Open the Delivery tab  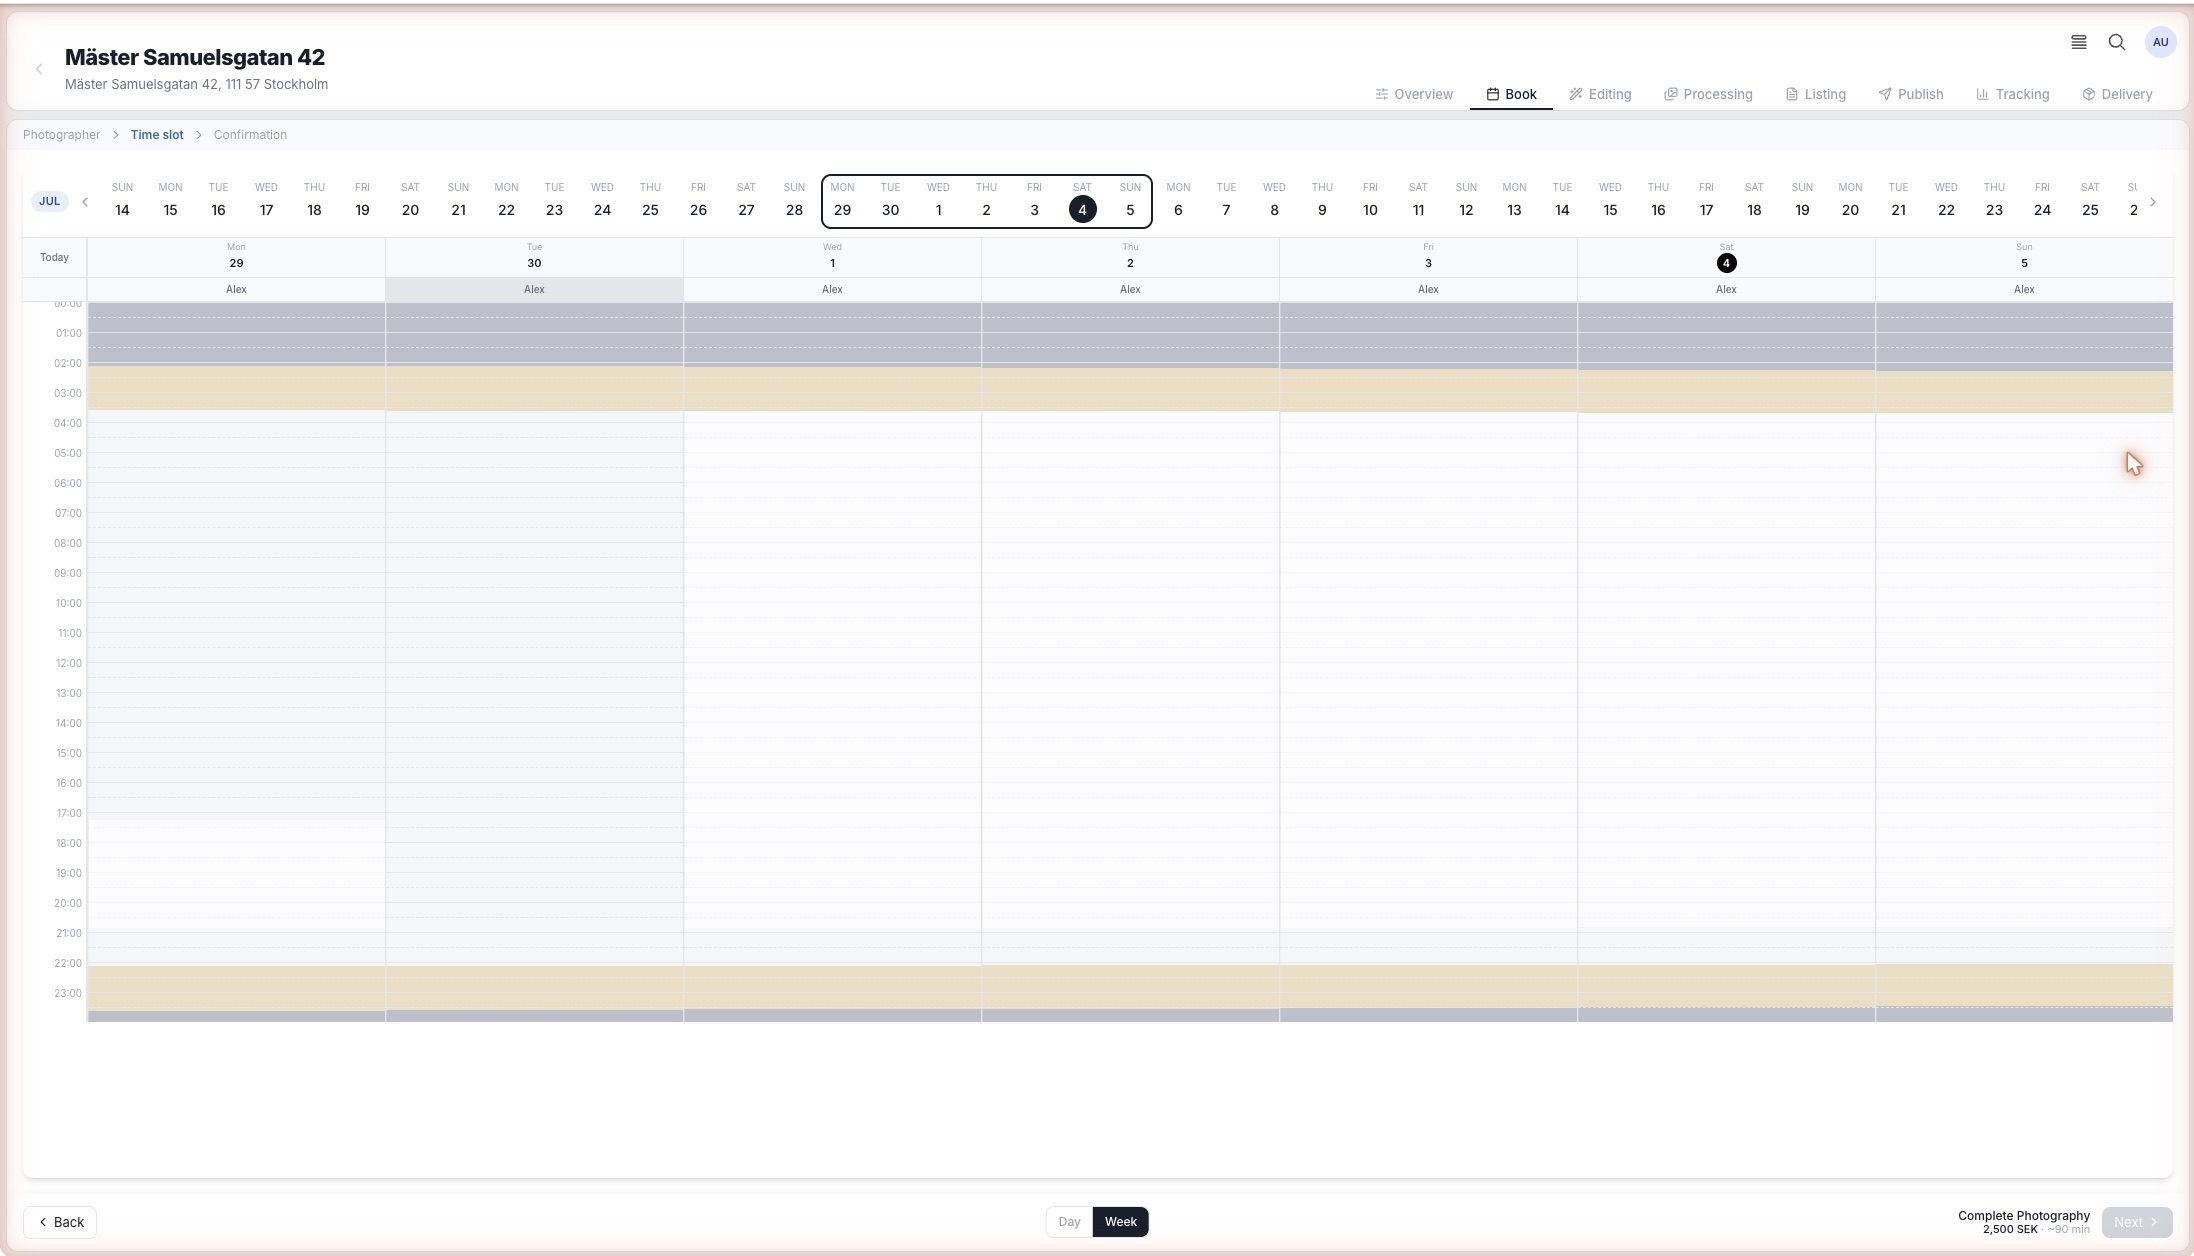(x=2118, y=94)
